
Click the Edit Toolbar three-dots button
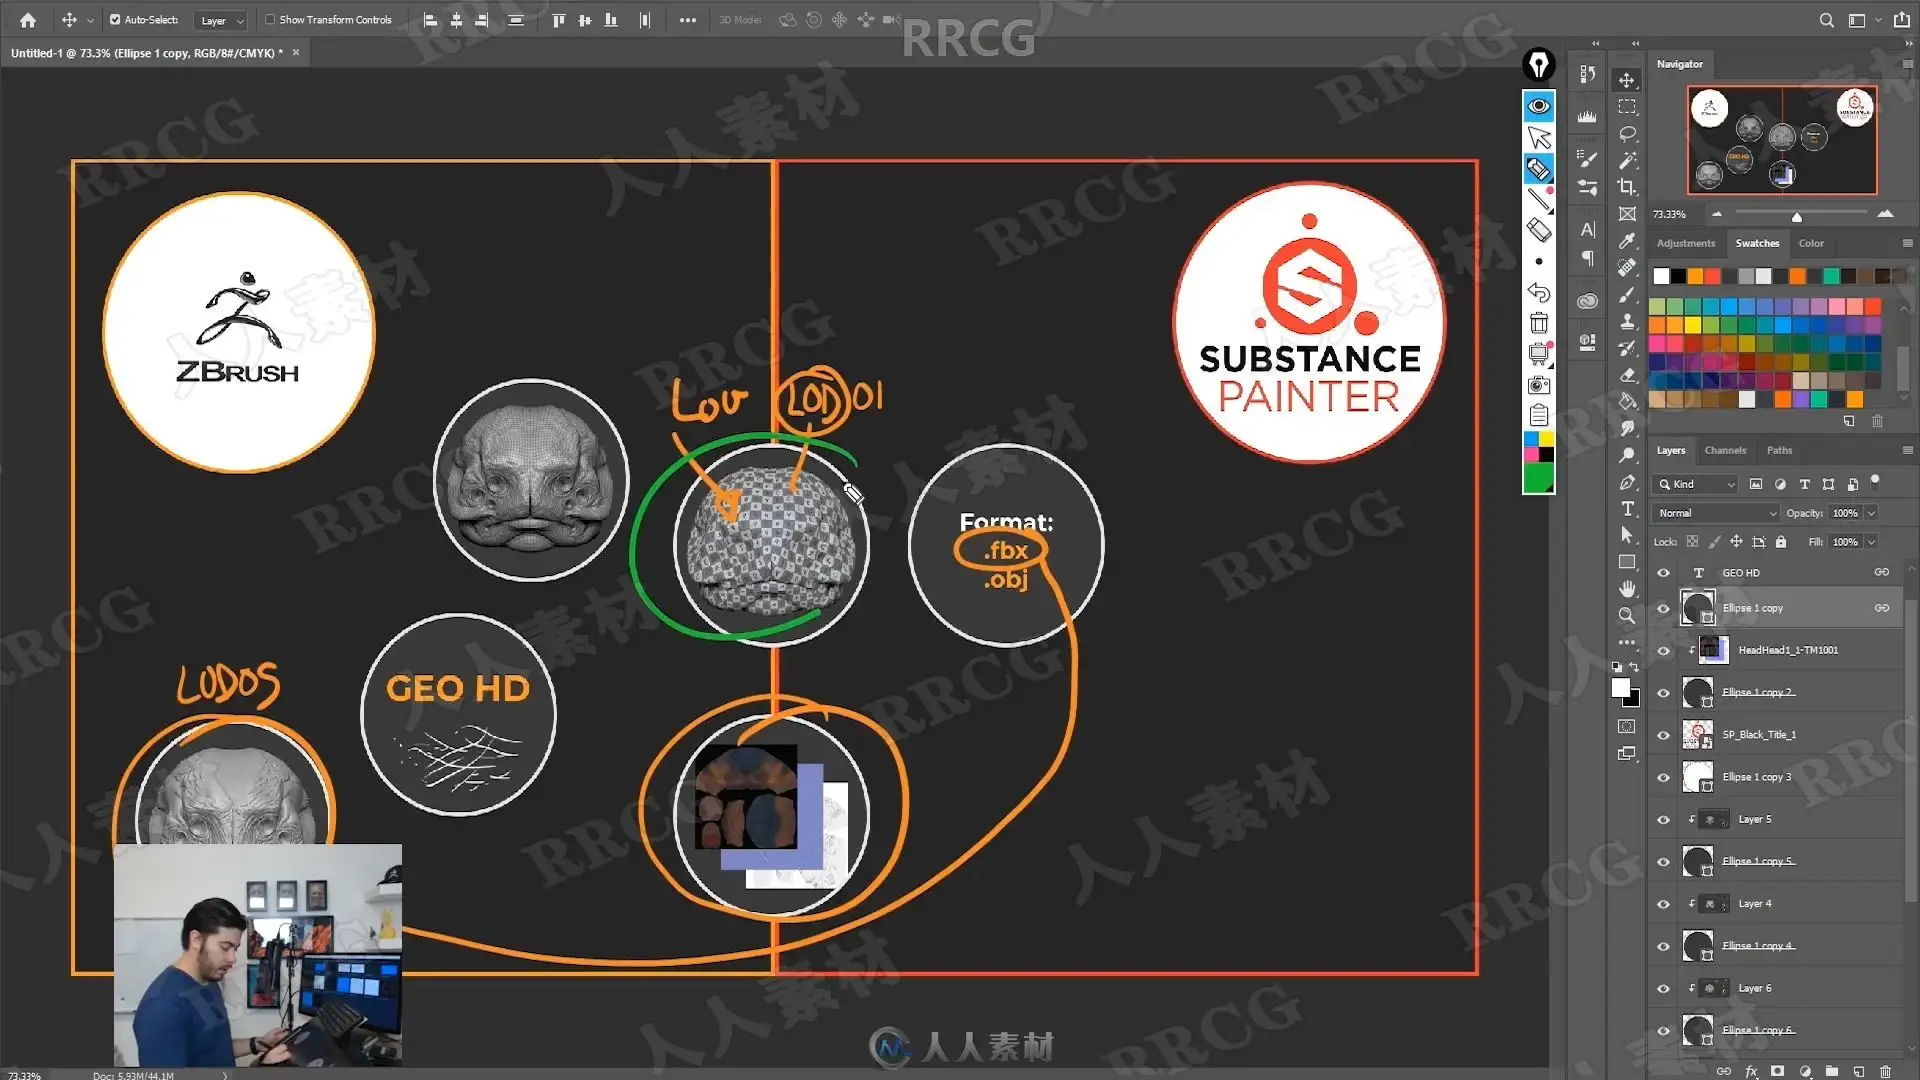point(1627,642)
